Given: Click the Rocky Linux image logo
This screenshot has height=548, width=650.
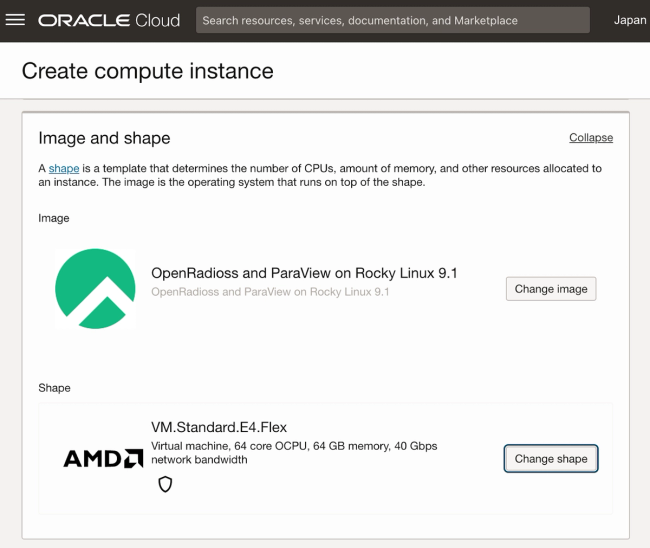Looking at the screenshot, I should pos(95,289).
